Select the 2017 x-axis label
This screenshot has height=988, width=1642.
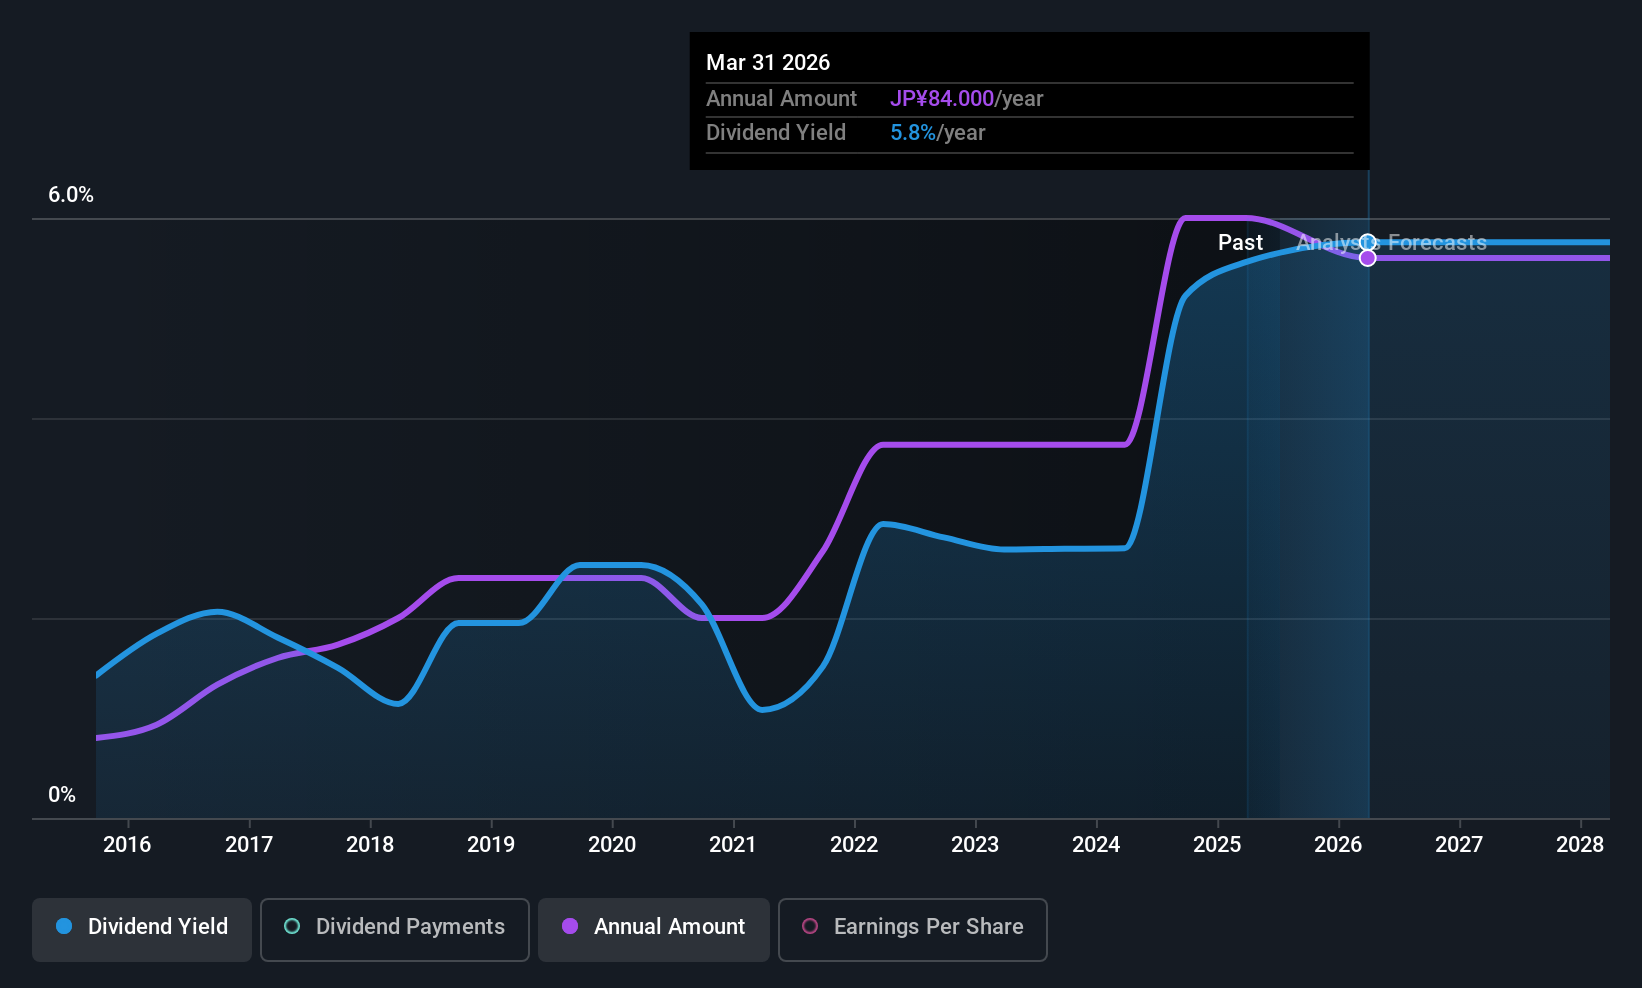pos(249,845)
